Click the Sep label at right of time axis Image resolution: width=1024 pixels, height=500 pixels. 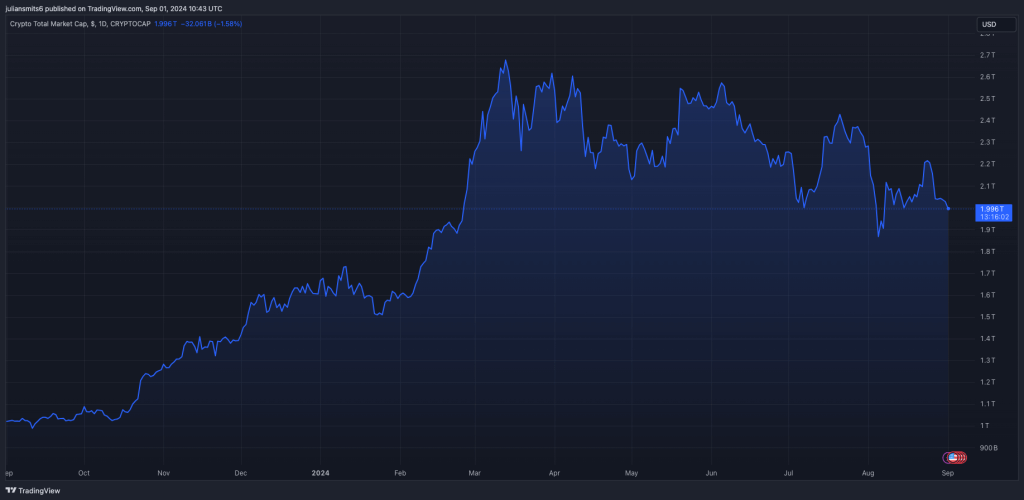click(x=948, y=471)
